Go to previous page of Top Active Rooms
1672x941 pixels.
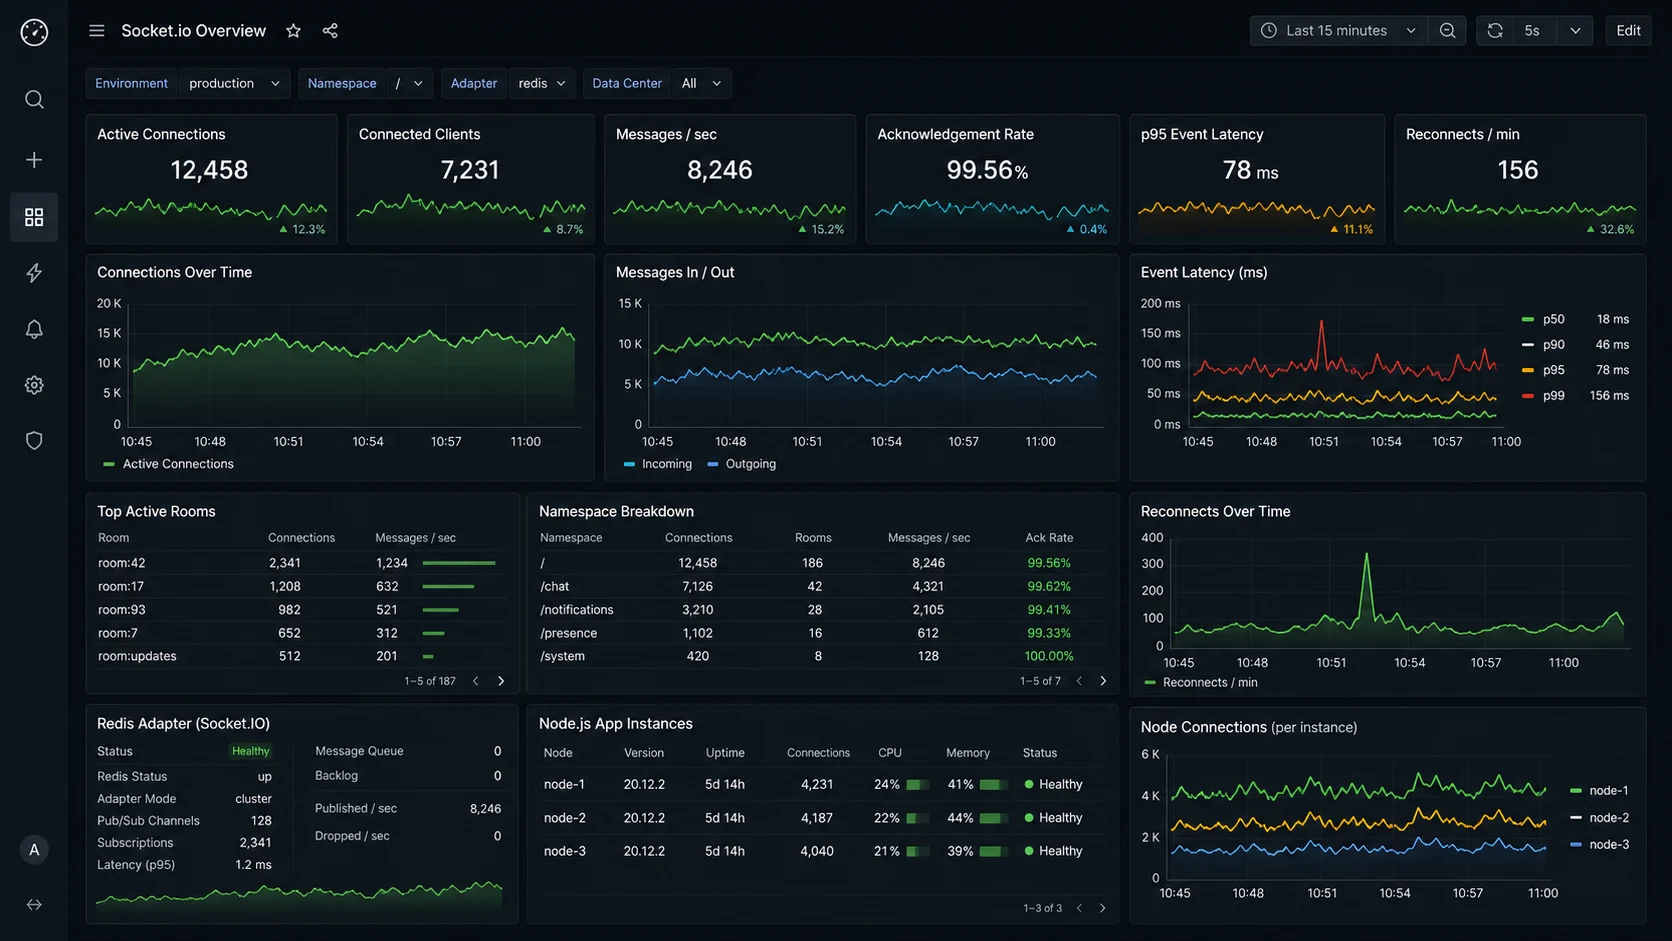tap(476, 681)
